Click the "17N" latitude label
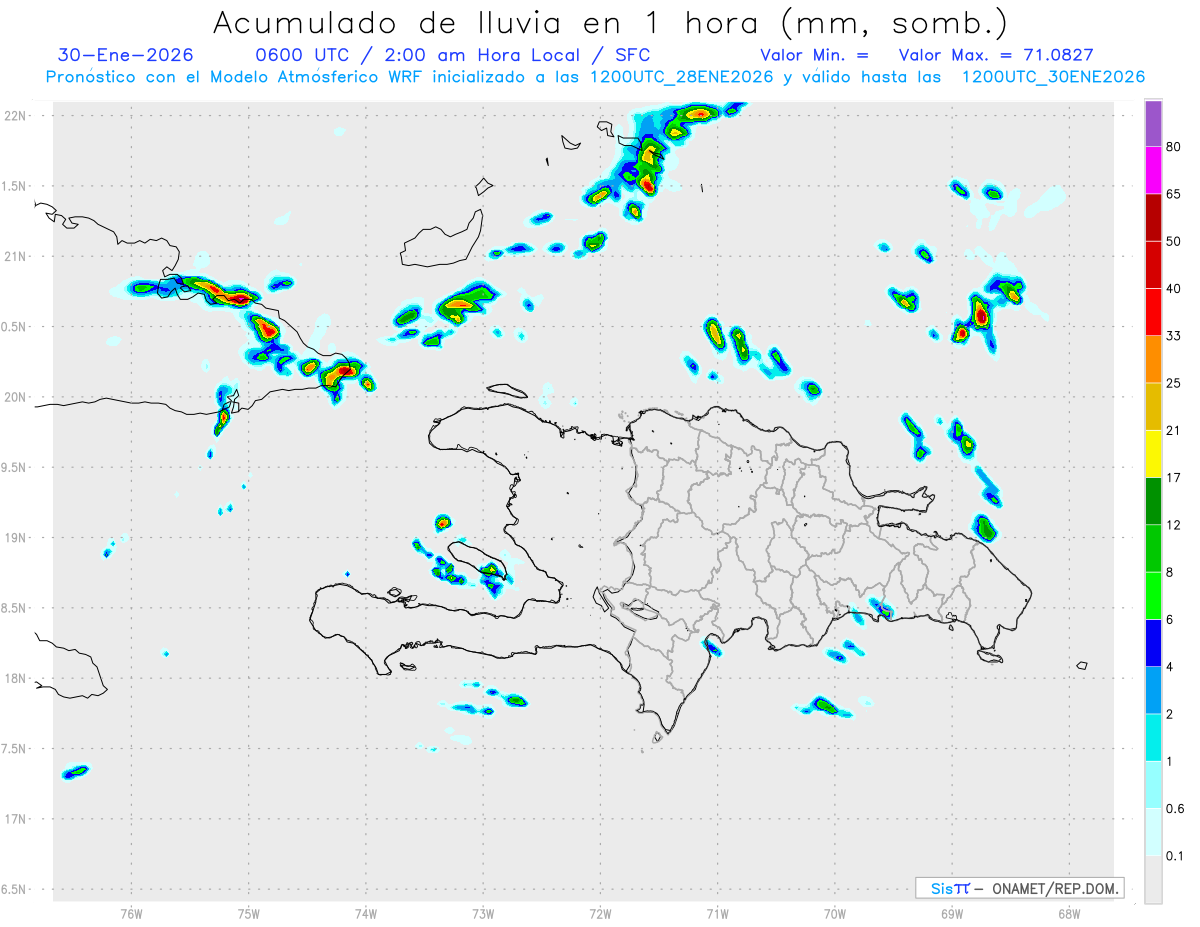This screenshot has width=1200, height=927. [16, 819]
